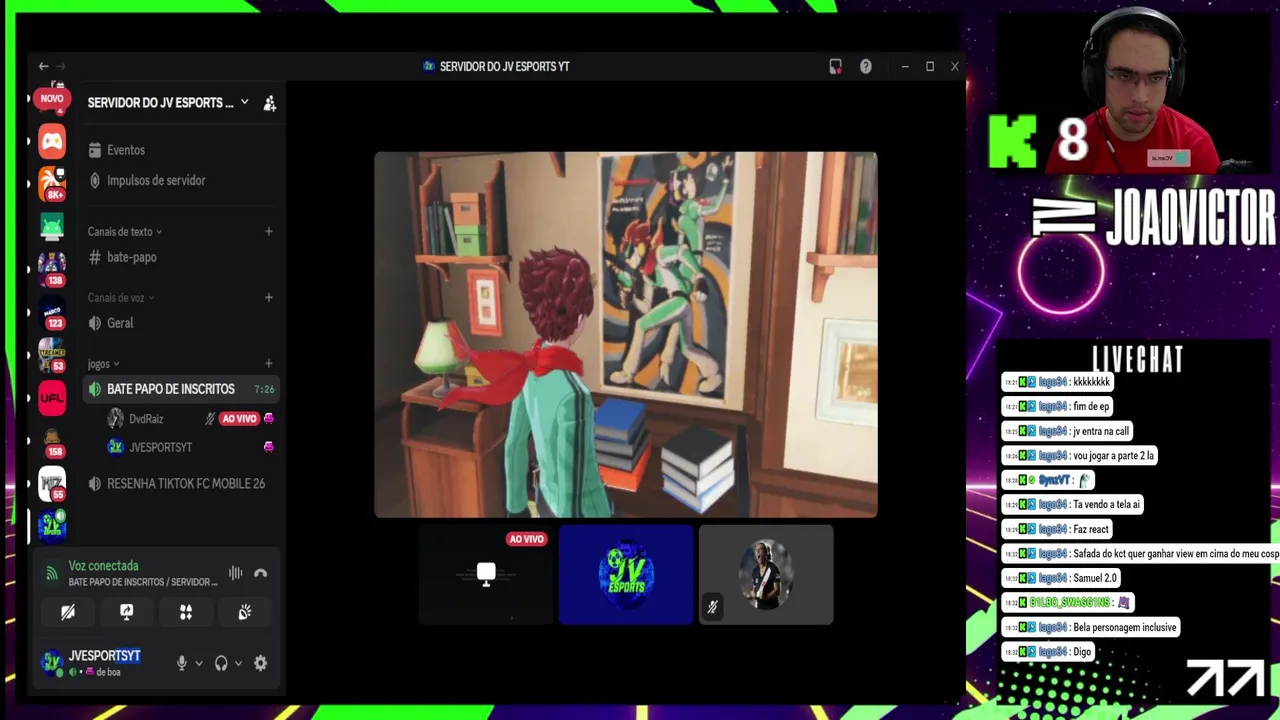Open Eventos in the channel list
The image size is (1280, 720).
click(x=180, y=150)
